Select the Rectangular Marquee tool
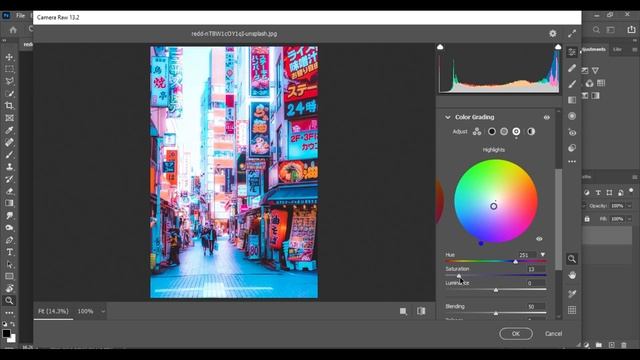This screenshot has height=360, width=640. click(9, 69)
